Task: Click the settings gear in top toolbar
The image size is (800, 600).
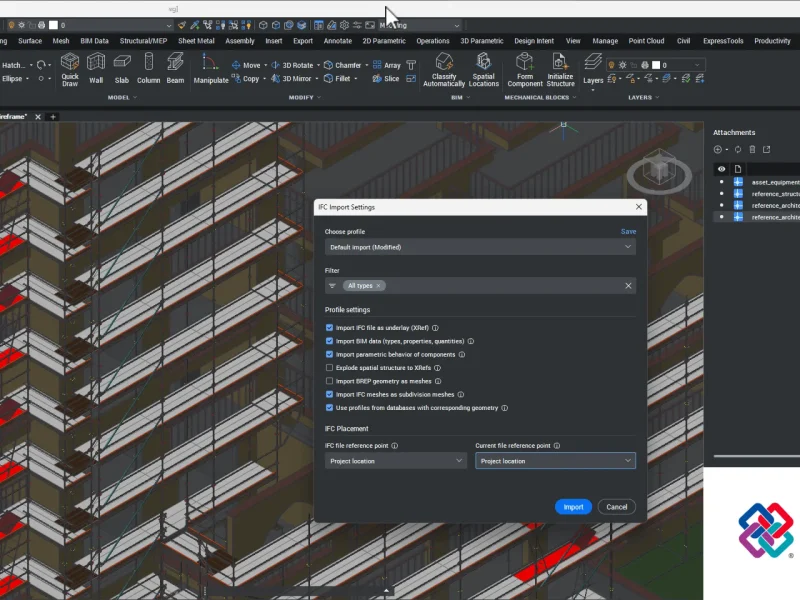Action: (344, 25)
